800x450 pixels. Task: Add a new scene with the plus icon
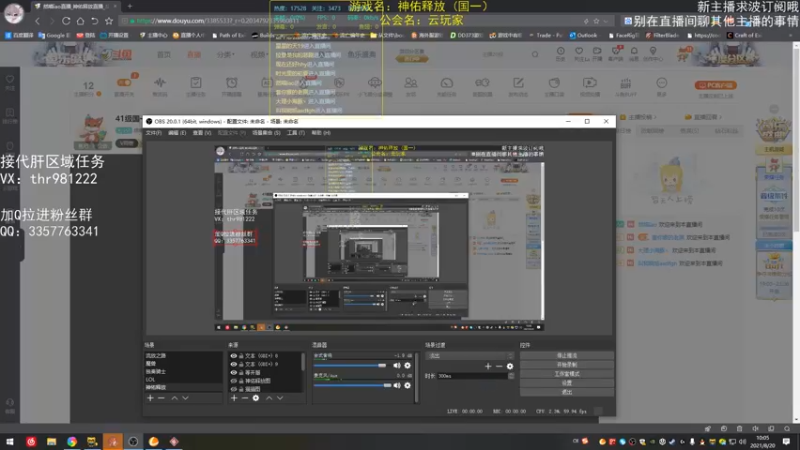point(150,398)
